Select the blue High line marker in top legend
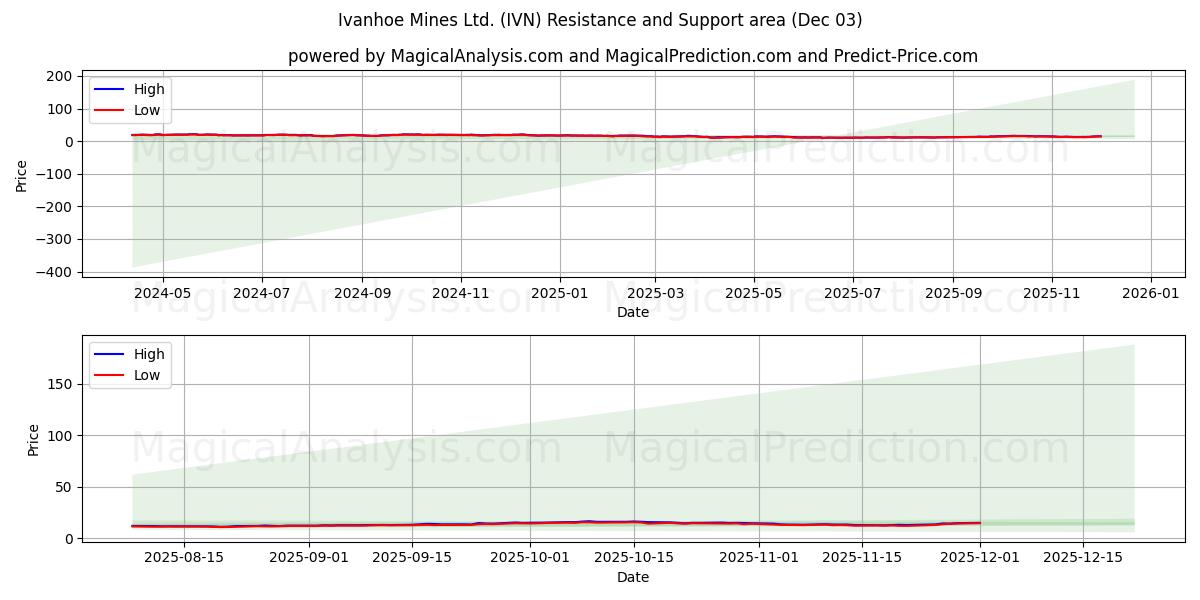This screenshot has height=600, width=1200. pyautogui.click(x=110, y=89)
